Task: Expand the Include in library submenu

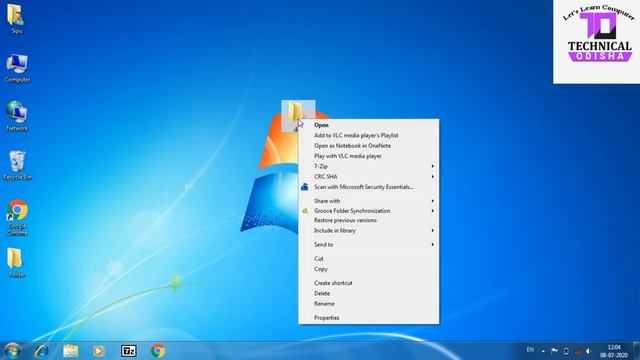Action: point(369,231)
